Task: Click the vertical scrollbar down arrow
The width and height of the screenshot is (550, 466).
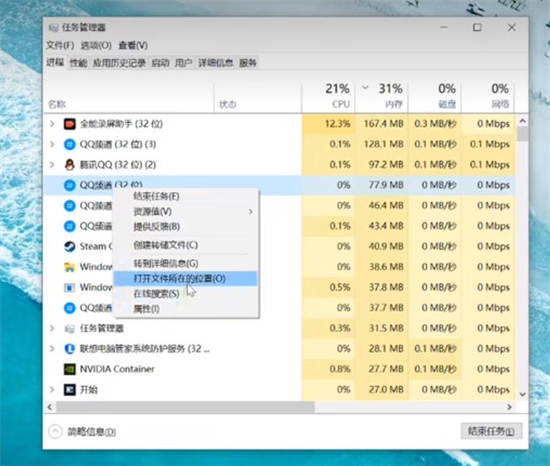Action: (522, 394)
